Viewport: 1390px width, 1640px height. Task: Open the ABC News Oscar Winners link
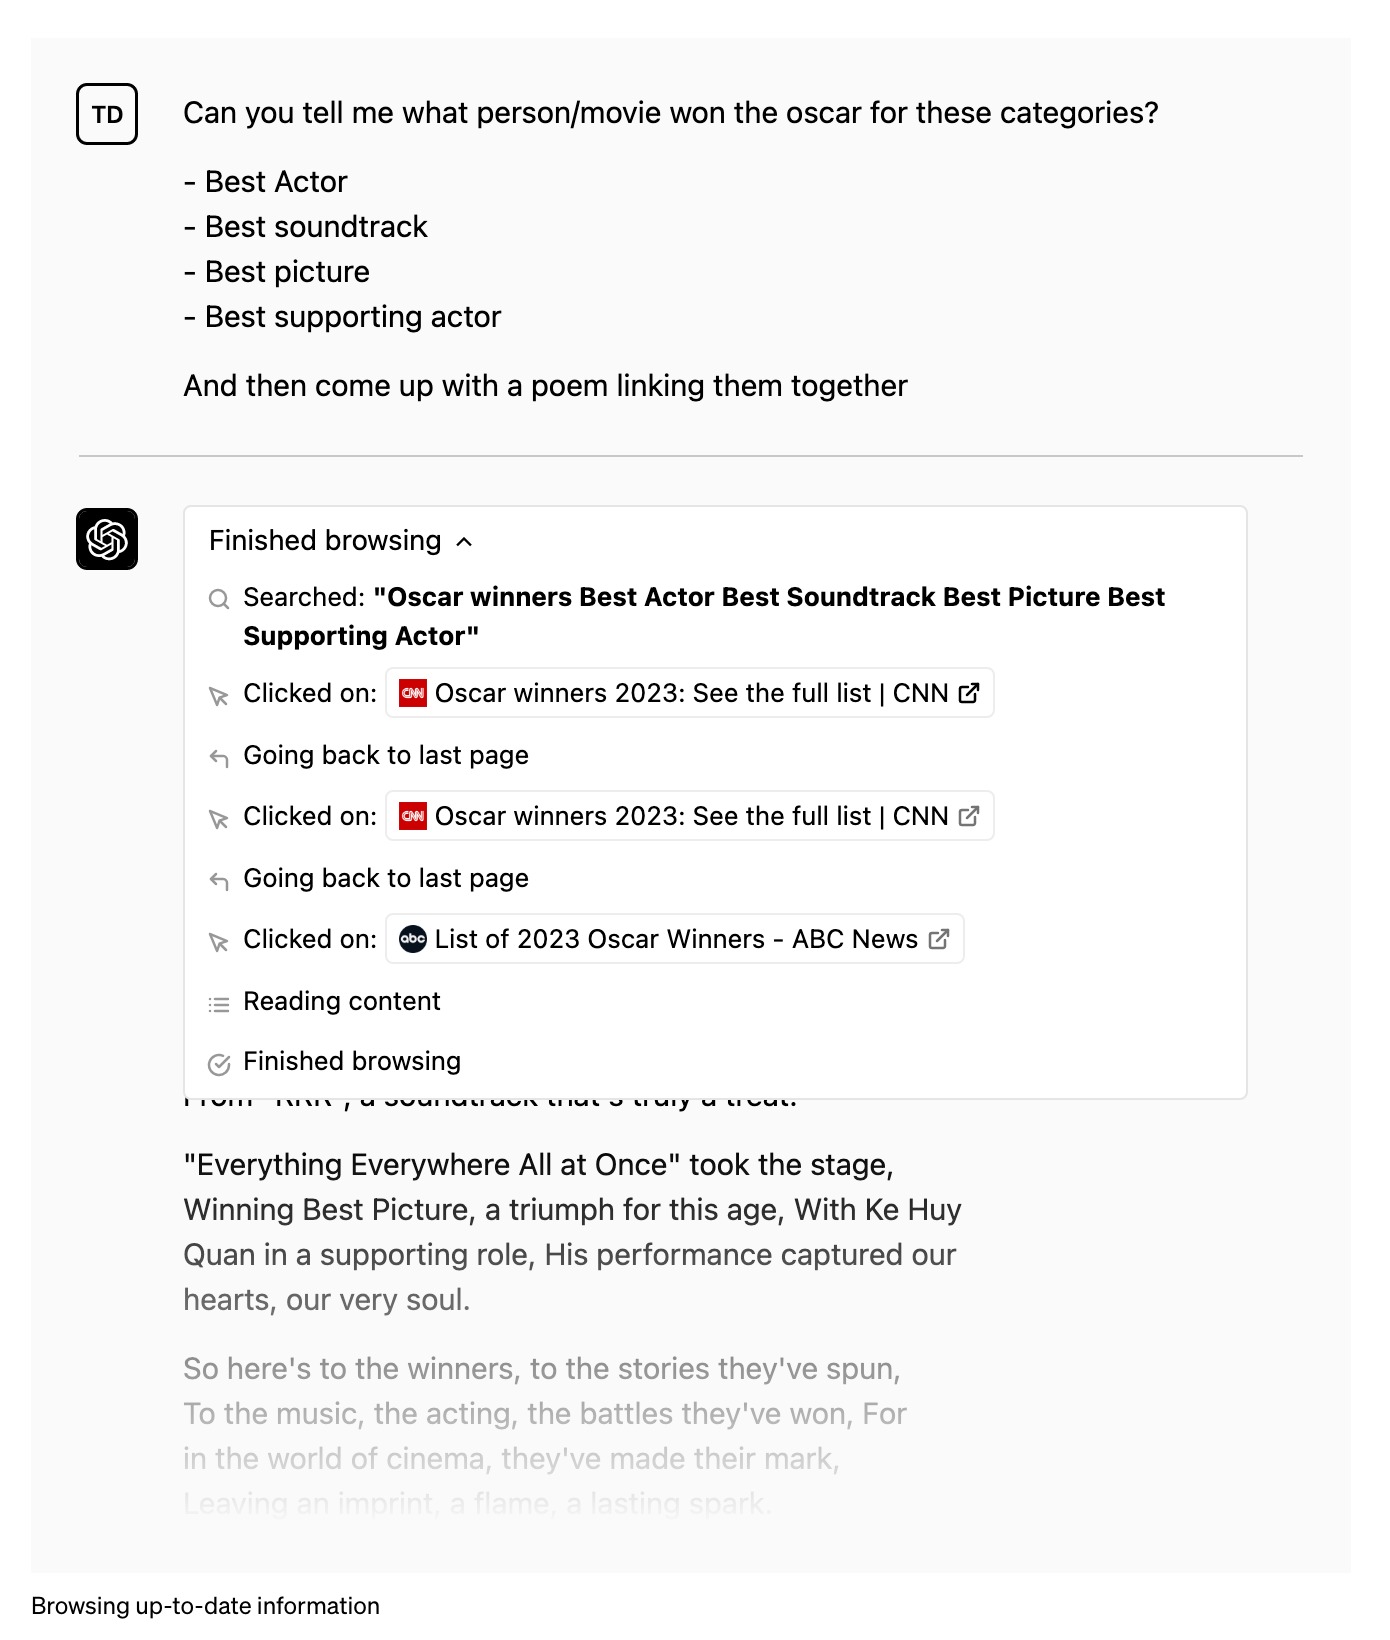676,939
